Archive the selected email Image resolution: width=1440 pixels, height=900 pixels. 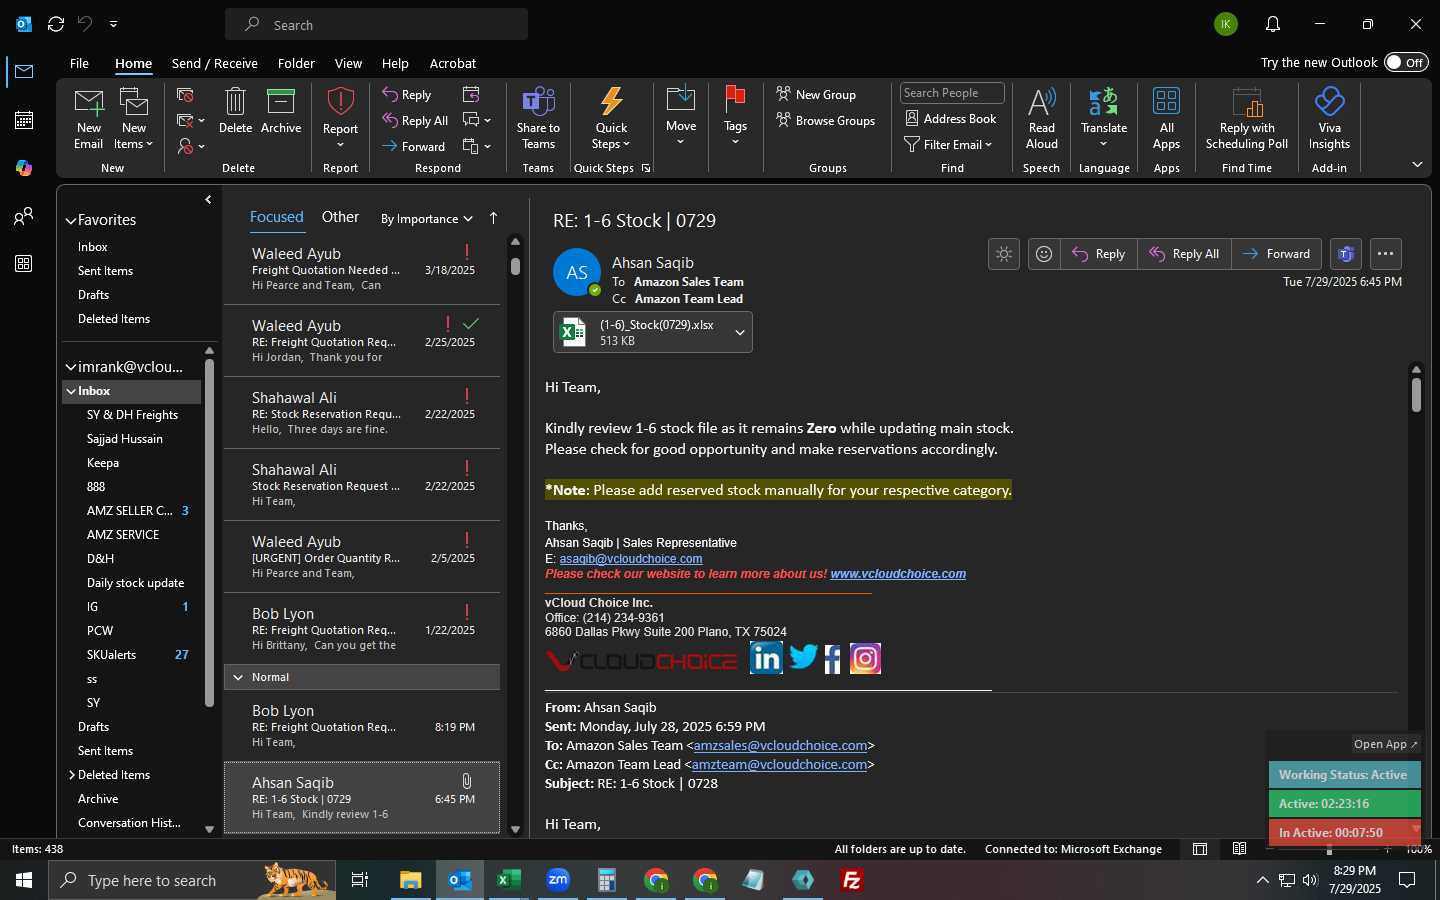[x=281, y=110]
